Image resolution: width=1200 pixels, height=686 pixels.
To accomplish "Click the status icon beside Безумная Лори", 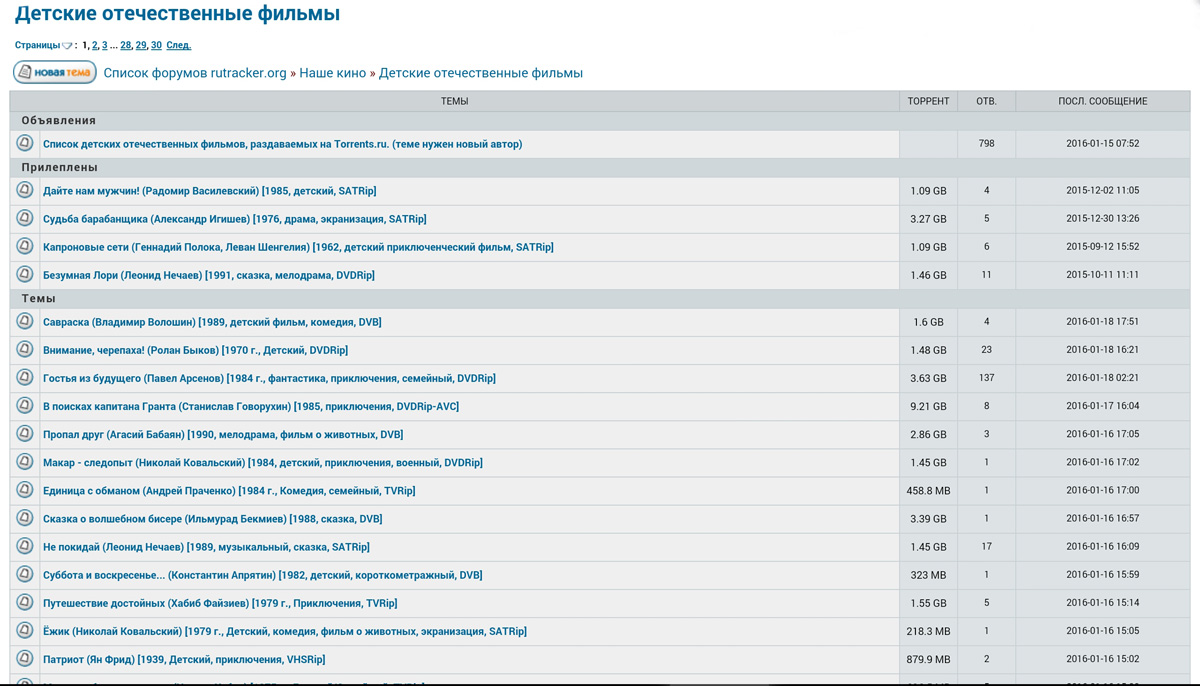I will (x=25, y=274).
